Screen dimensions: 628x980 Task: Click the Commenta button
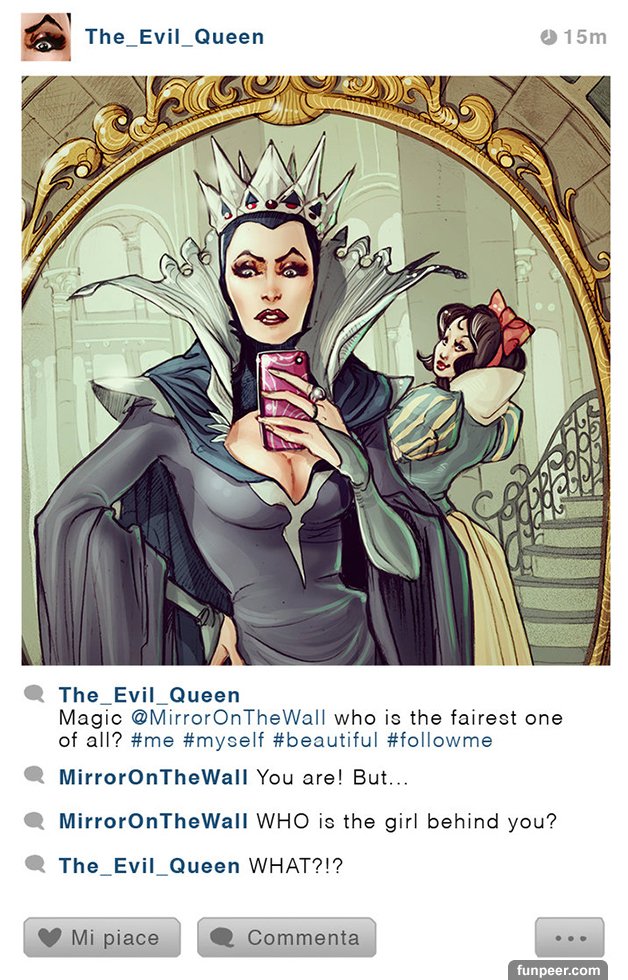click(287, 937)
